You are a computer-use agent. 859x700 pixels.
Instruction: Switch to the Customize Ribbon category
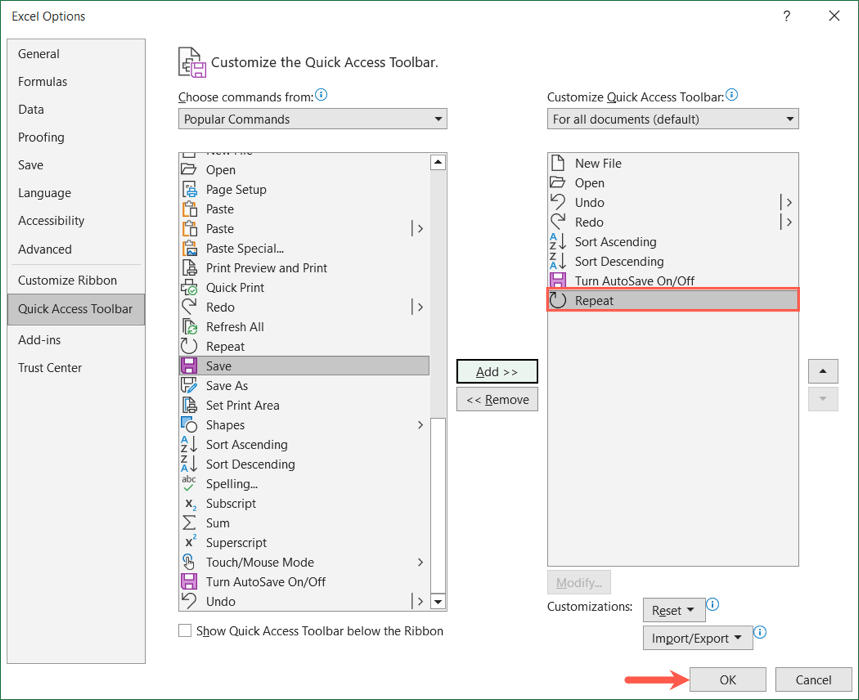tap(67, 280)
